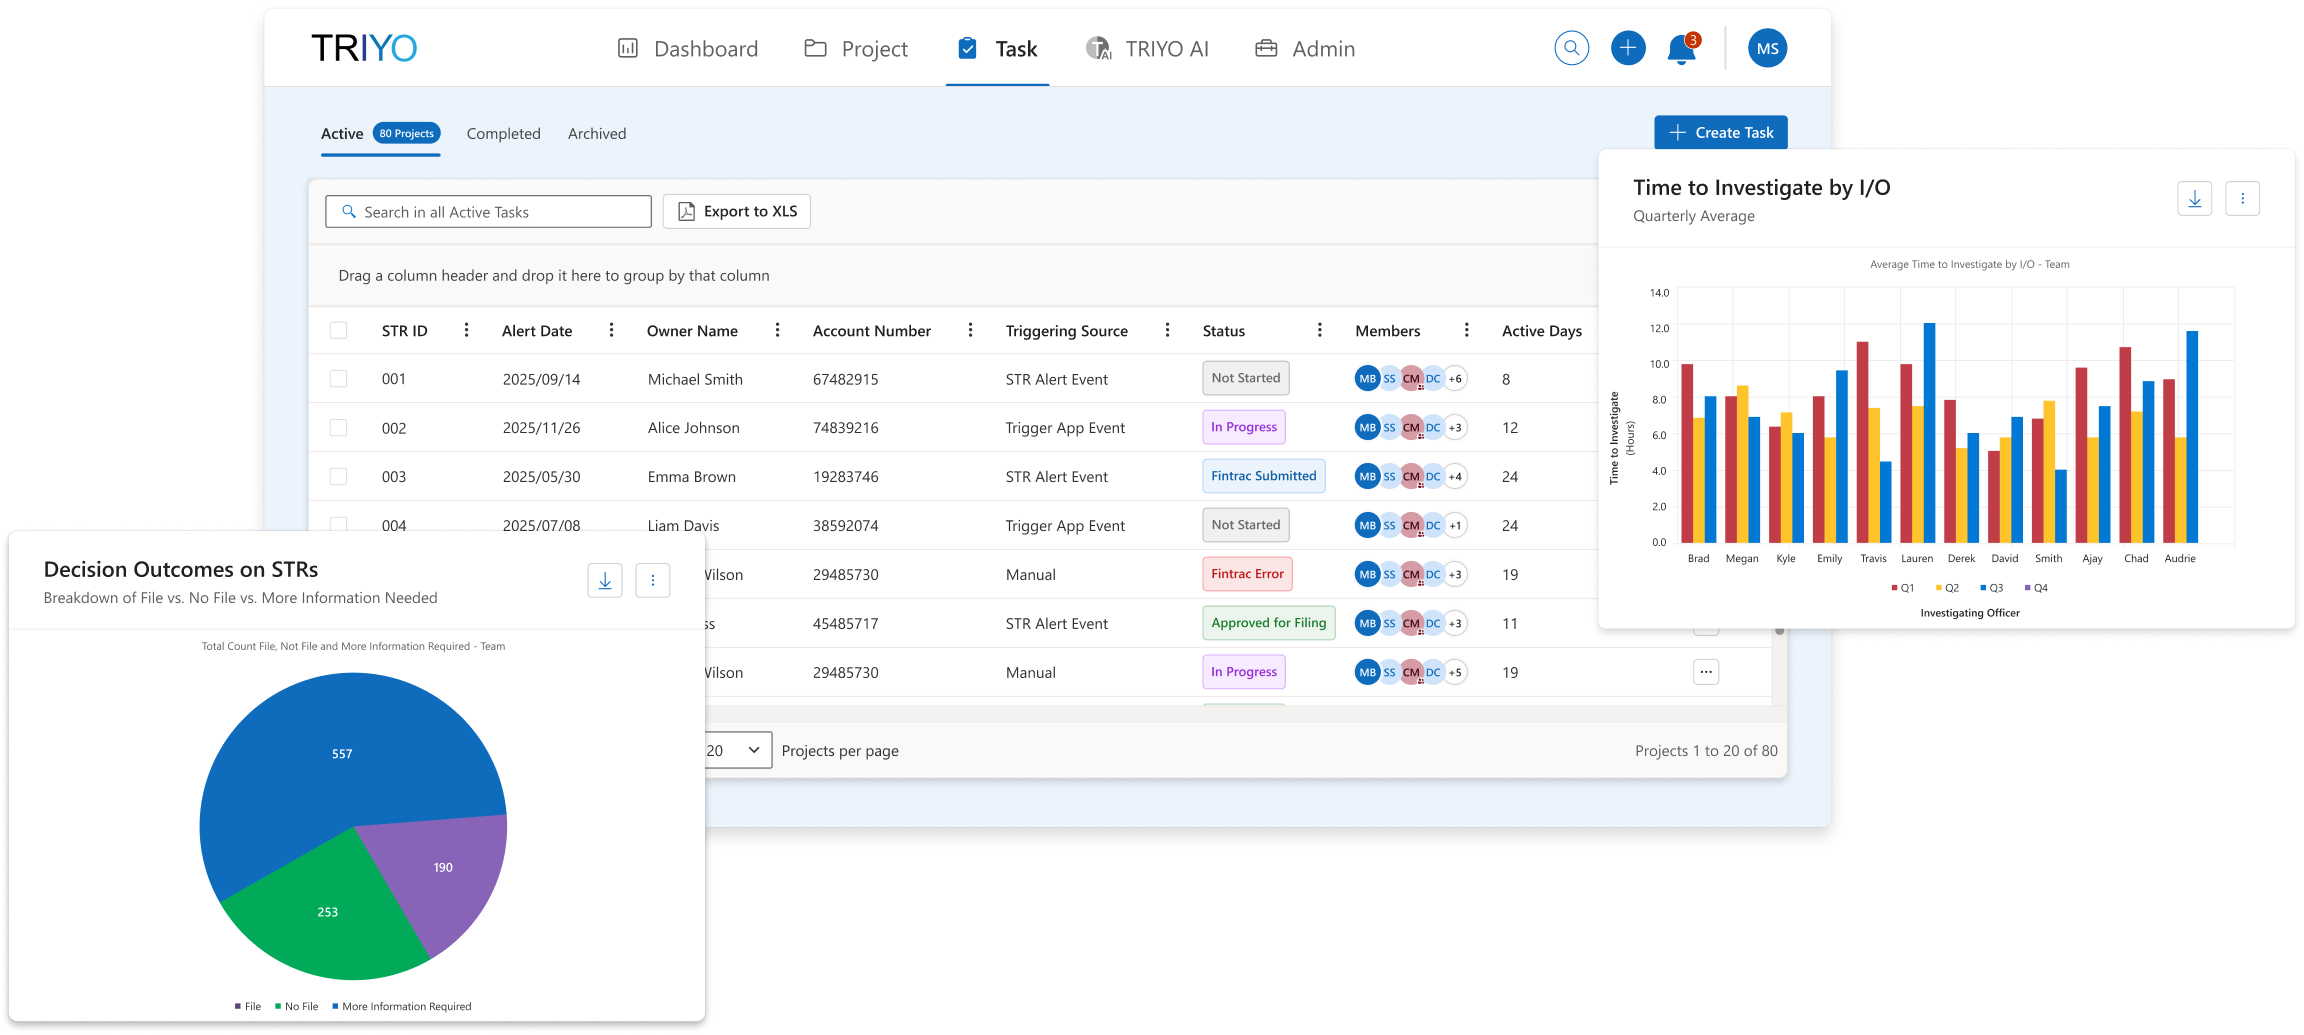Click the Search in all Active Tasks field
Image resolution: width=2304 pixels, height=1035 pixels.
click(488, 212)
